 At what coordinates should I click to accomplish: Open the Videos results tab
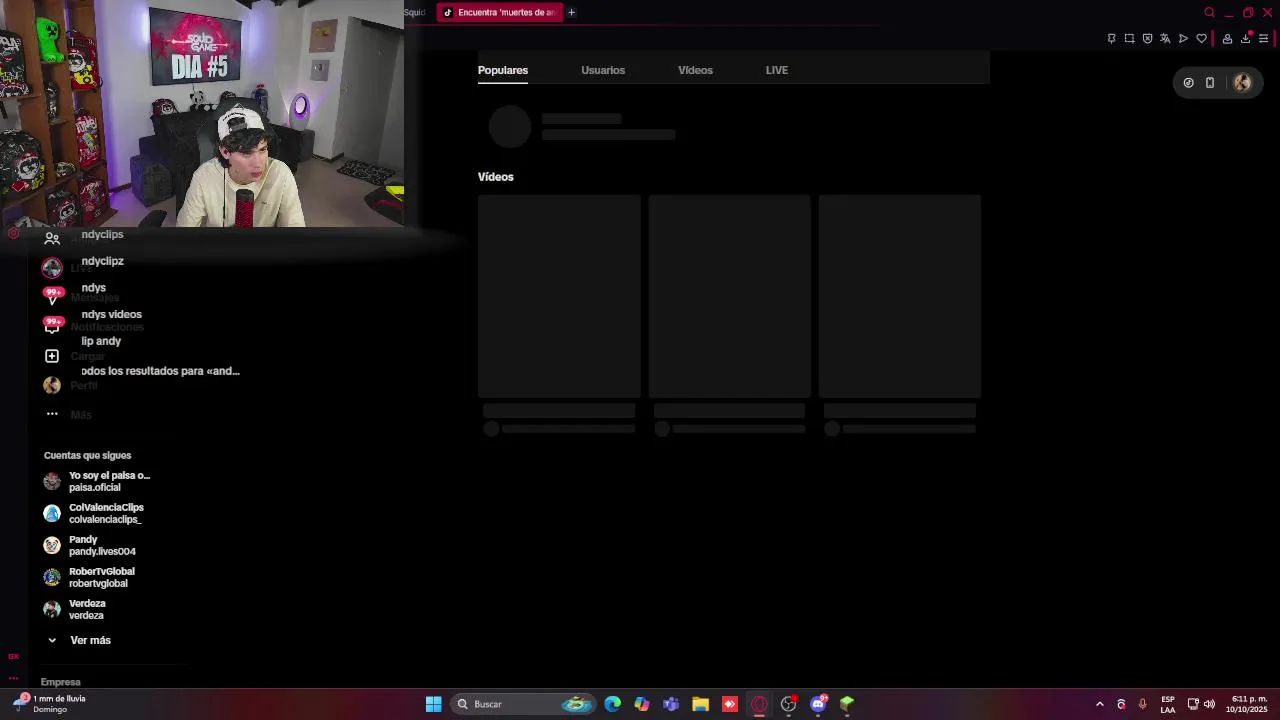(x=695, y=70)
